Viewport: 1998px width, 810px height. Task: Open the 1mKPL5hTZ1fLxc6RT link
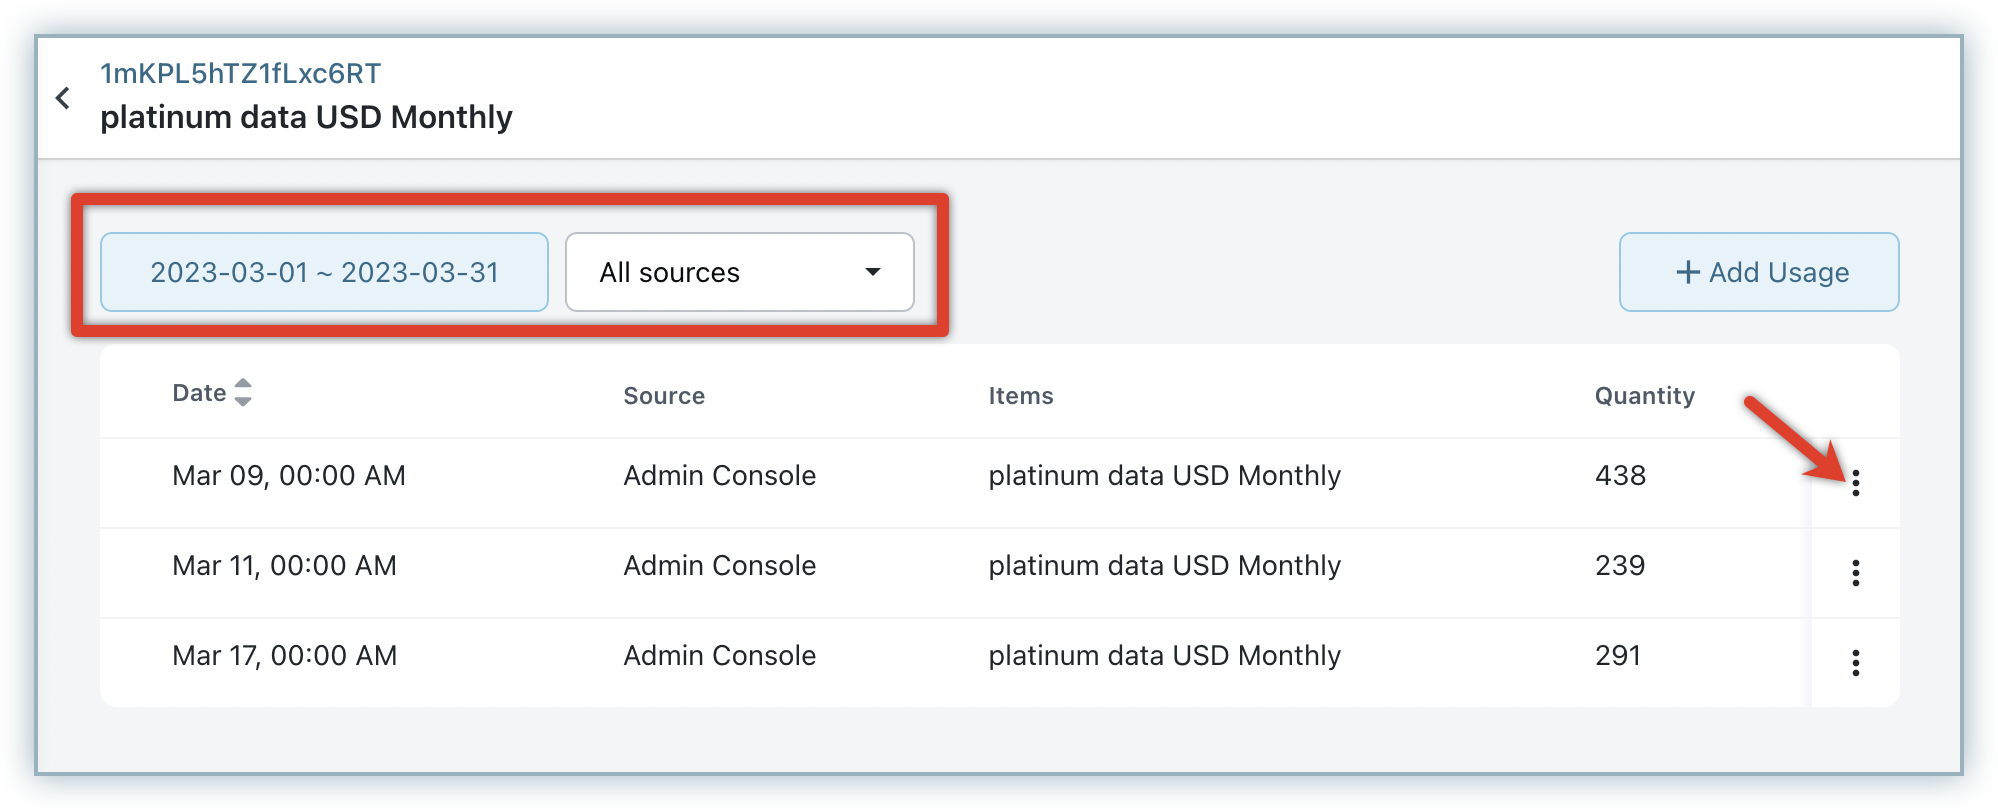(240, 73)
